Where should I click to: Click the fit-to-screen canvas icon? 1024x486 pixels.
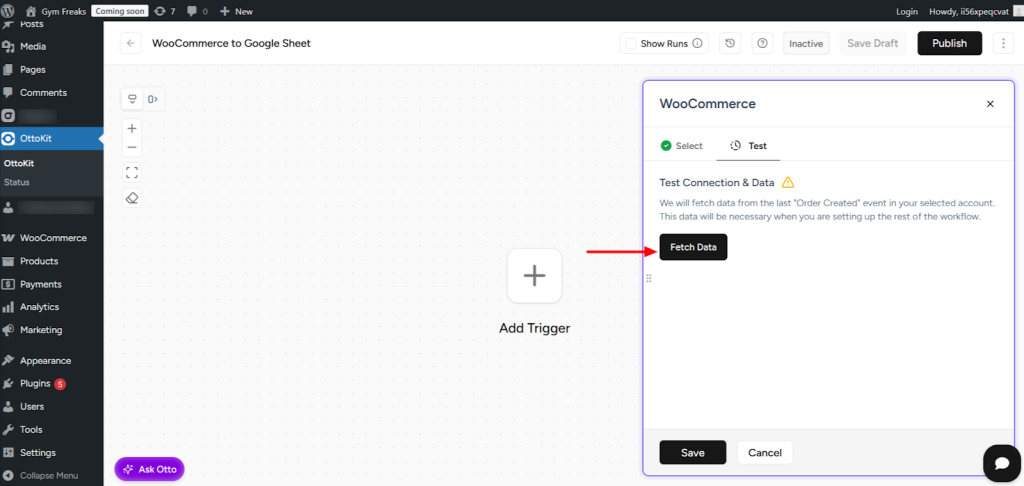coord(132,172)
